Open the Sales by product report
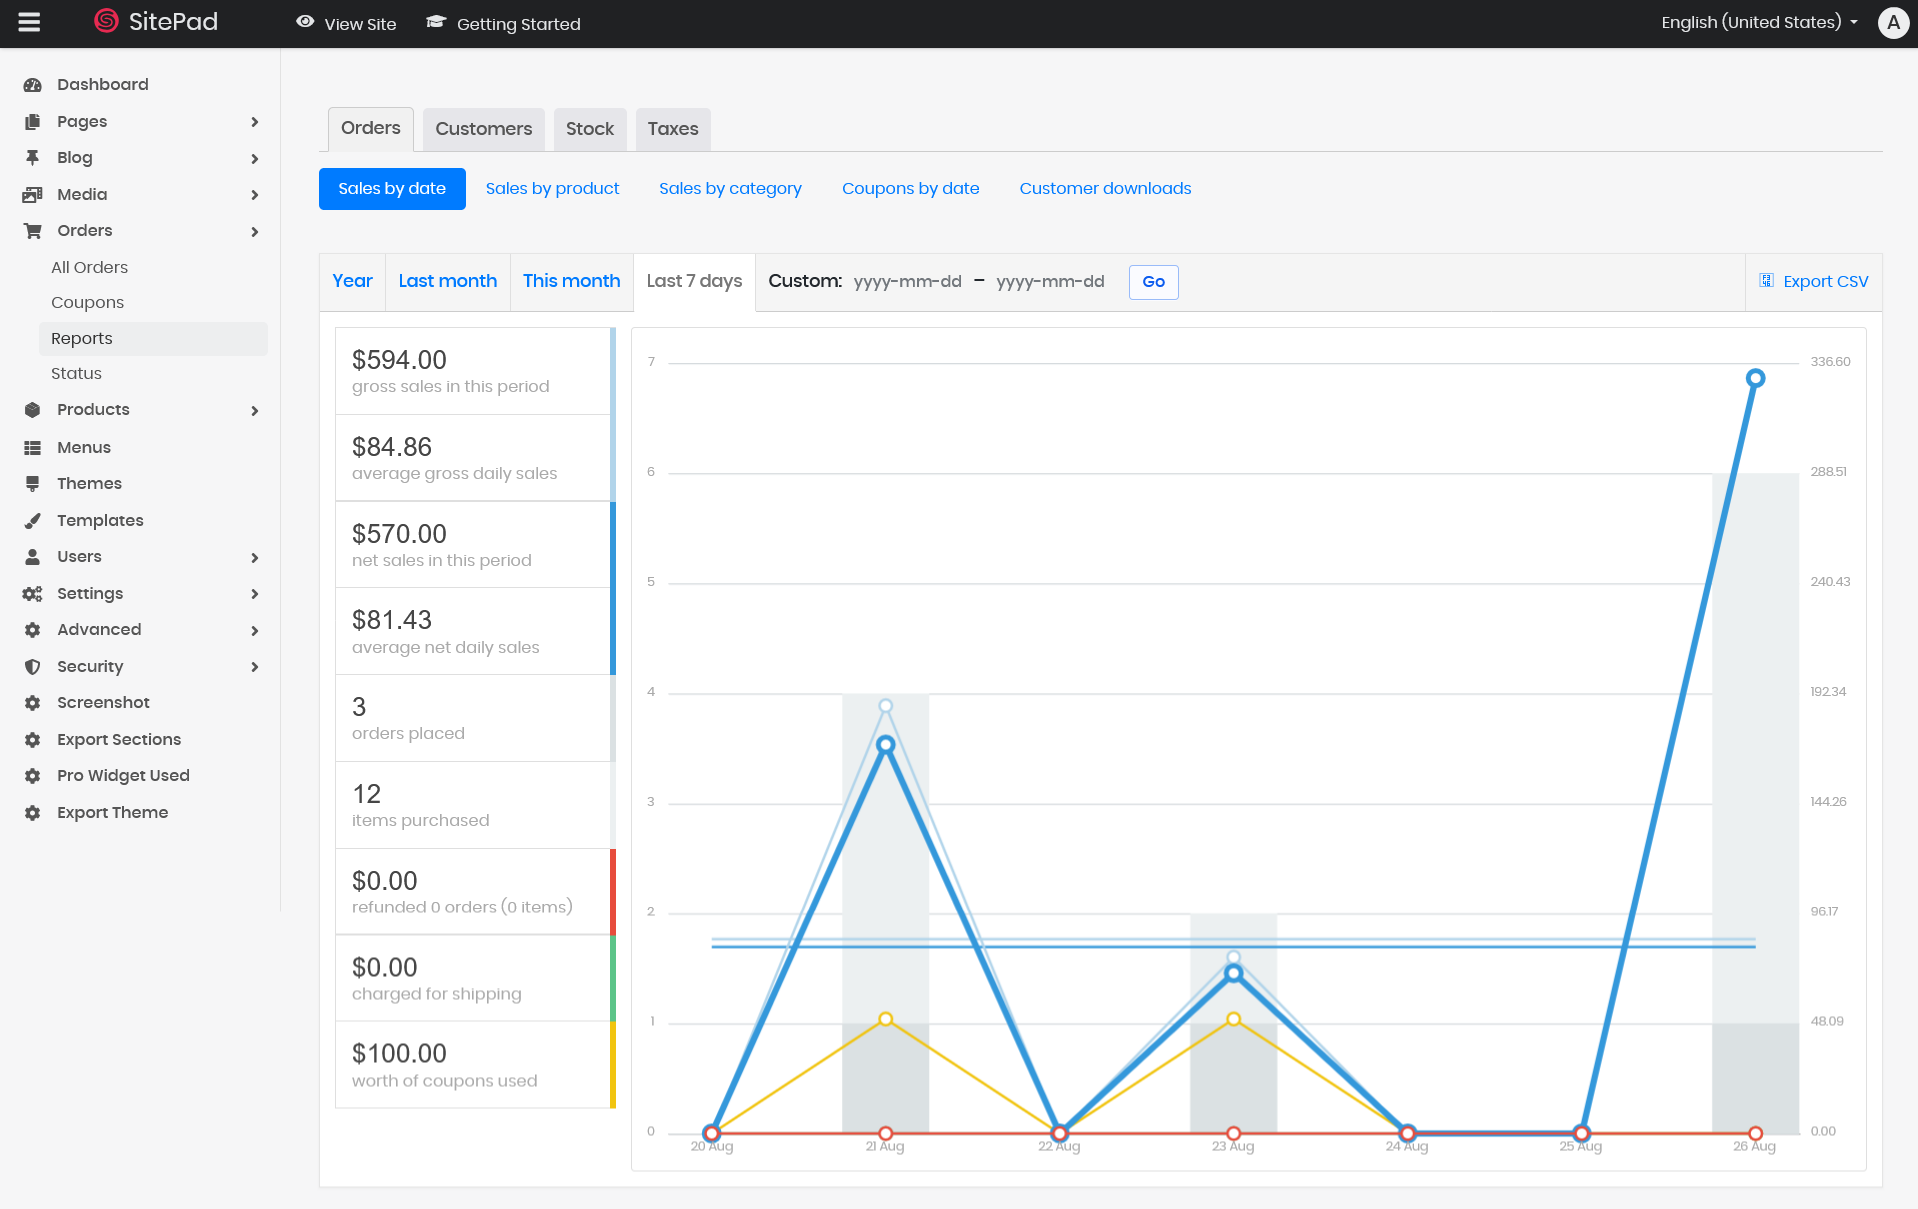This screenshot has width=1918, height=1209. click(x=552, y=189)
